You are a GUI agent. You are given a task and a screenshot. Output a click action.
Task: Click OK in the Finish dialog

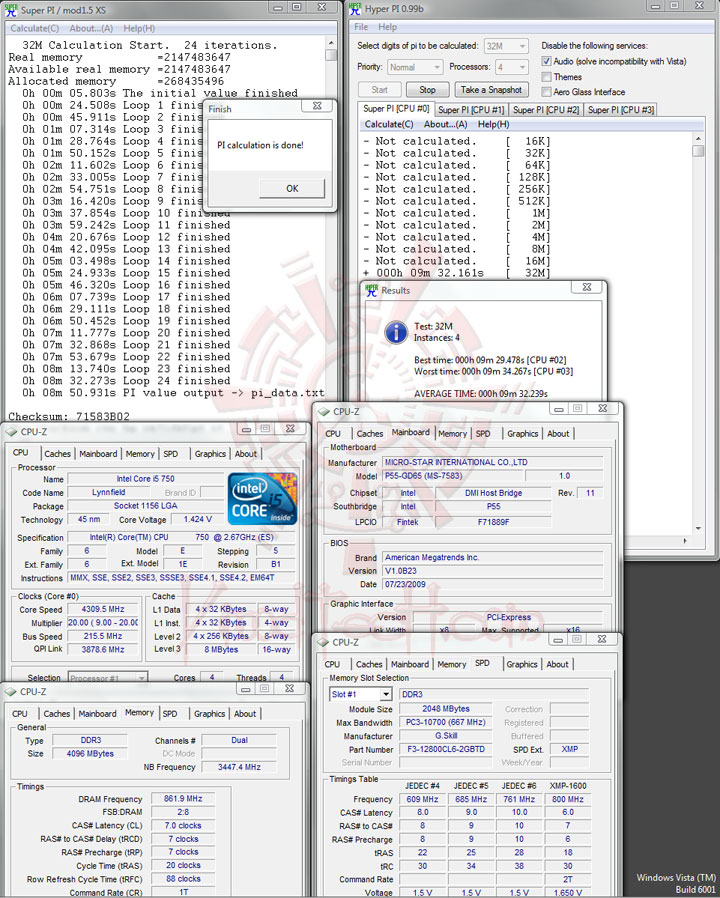(292, 188)
